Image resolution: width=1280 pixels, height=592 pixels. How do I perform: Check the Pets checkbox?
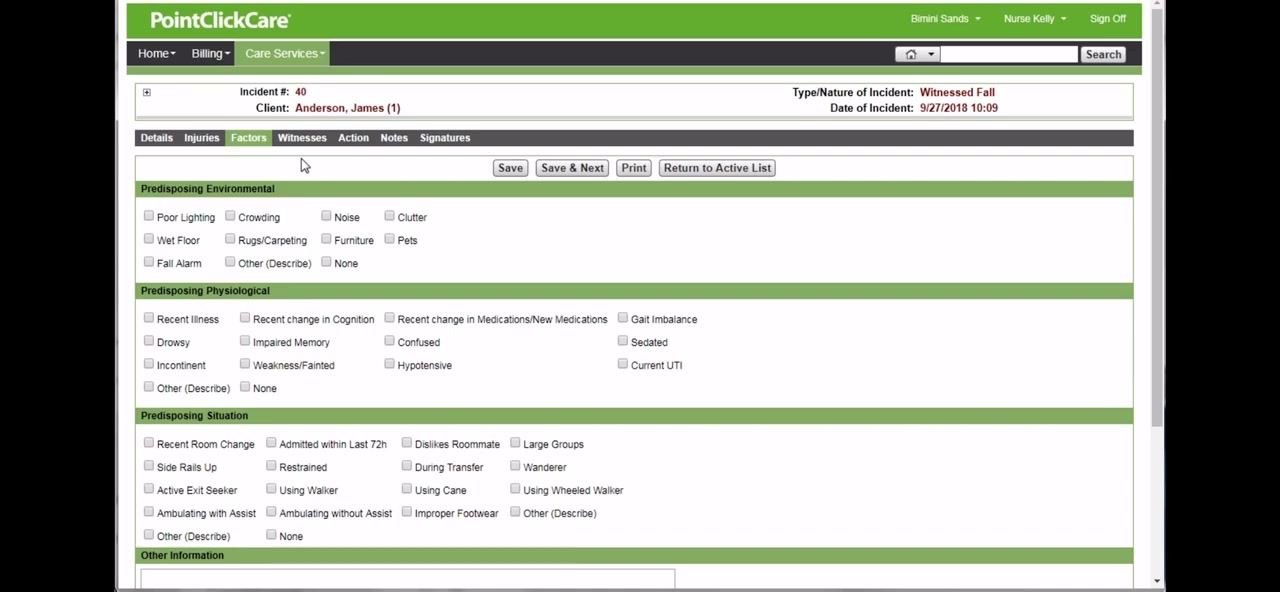coord(390,239)
